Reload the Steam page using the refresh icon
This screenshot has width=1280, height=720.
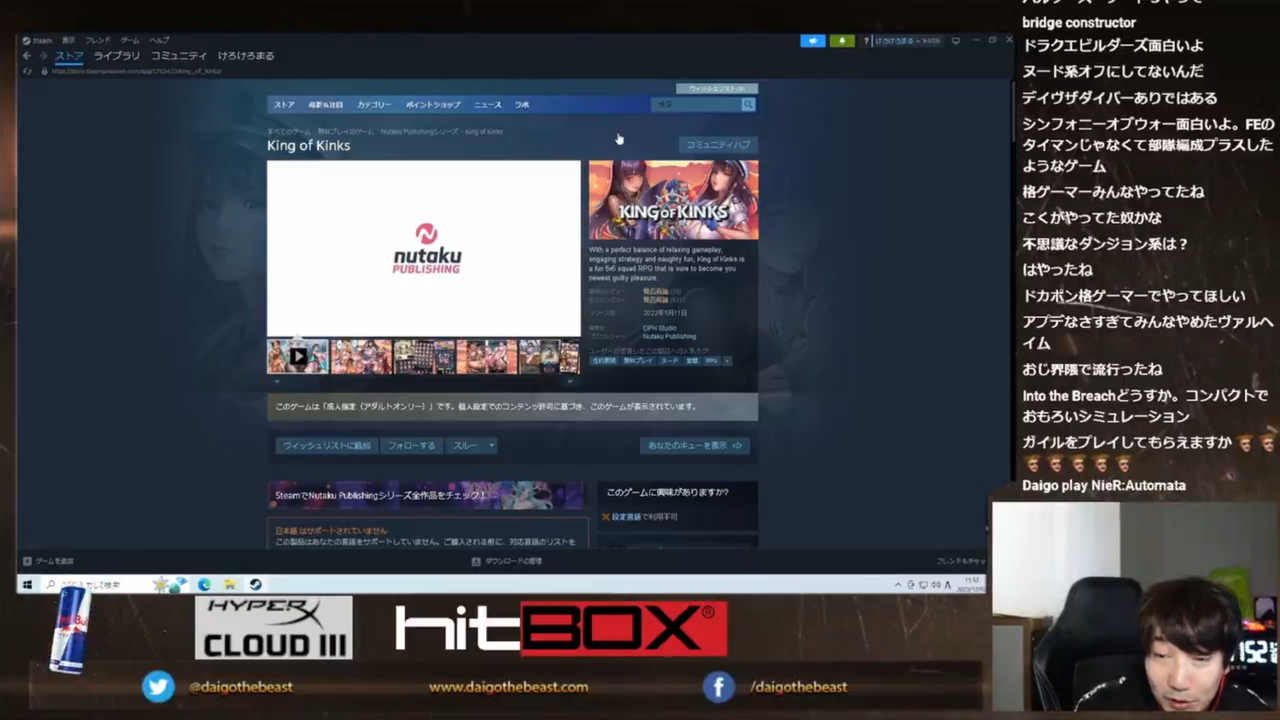tap(27, 71)
